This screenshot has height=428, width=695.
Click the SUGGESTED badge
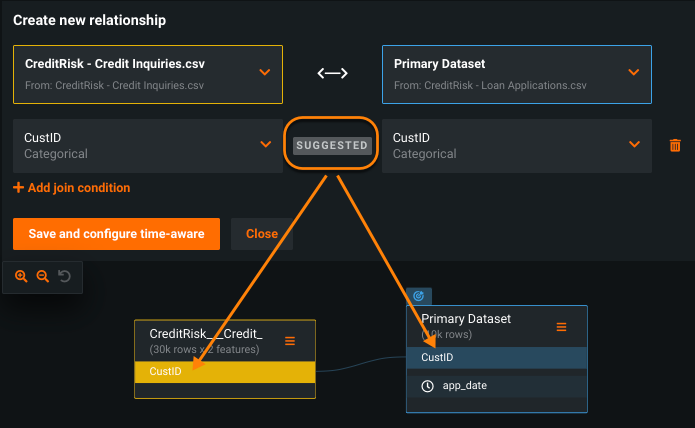click(x=332, y=145)
